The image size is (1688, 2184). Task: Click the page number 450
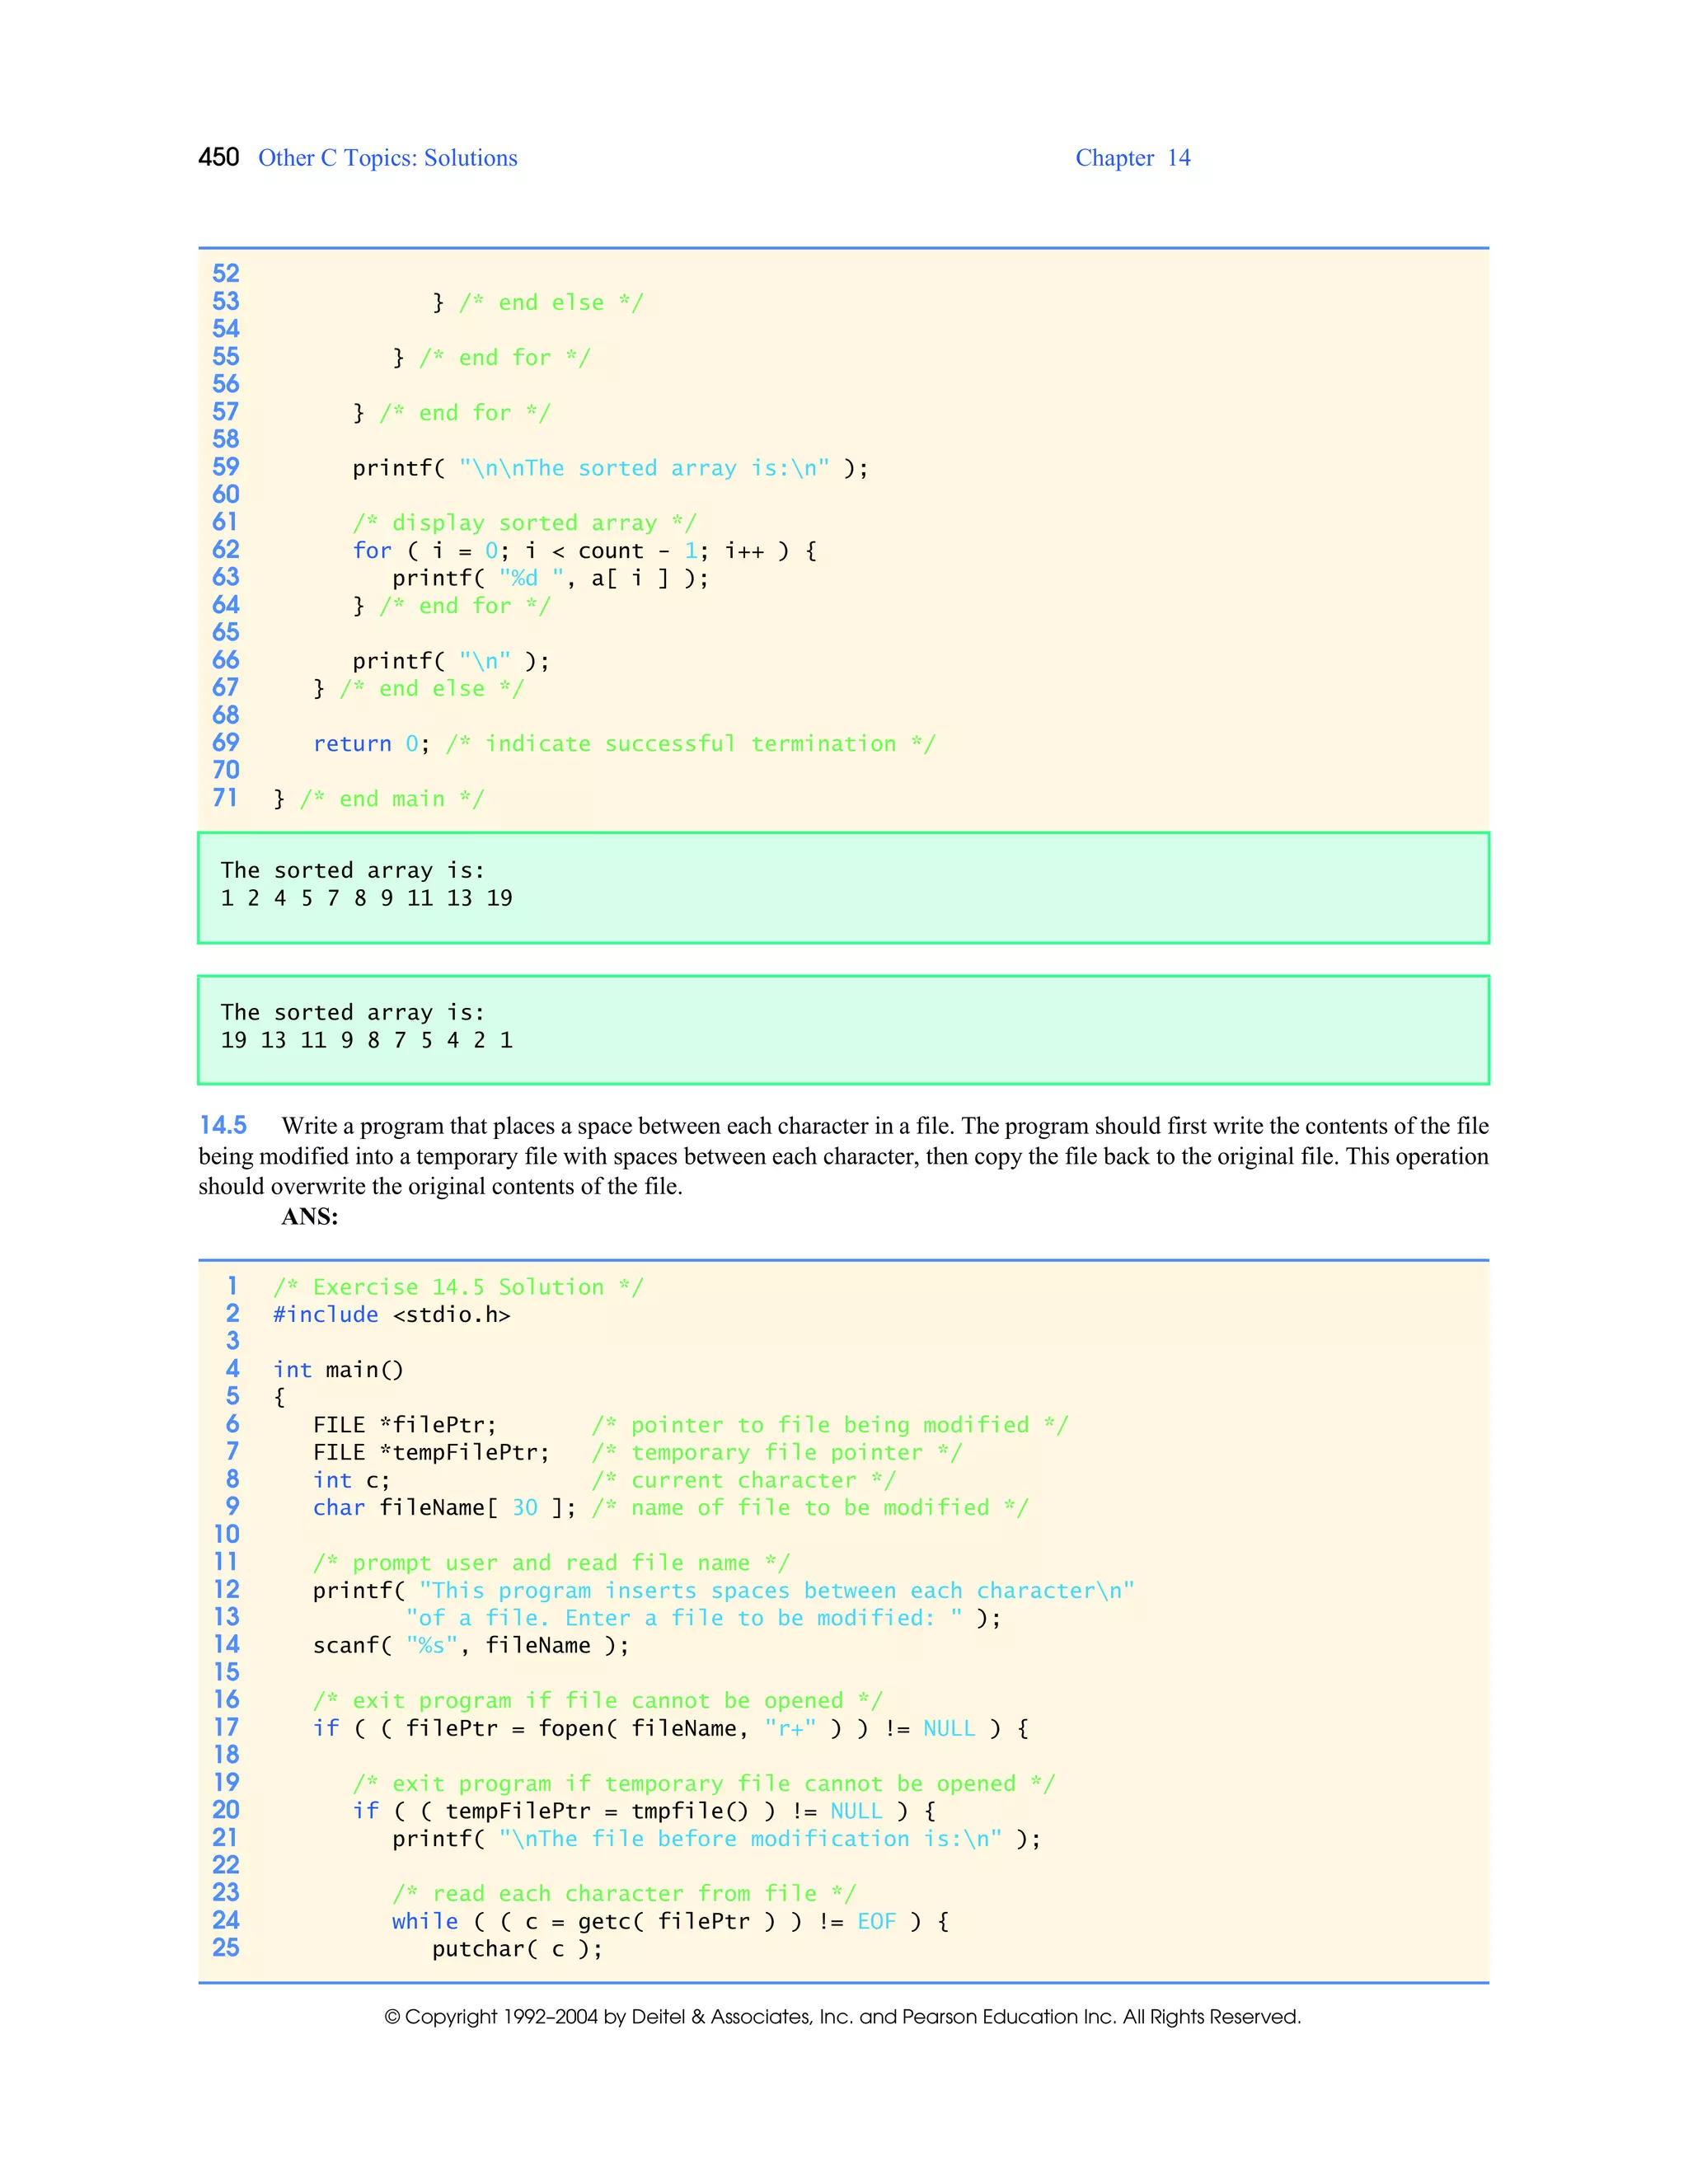pyautogui.click(x=218, y=157)
